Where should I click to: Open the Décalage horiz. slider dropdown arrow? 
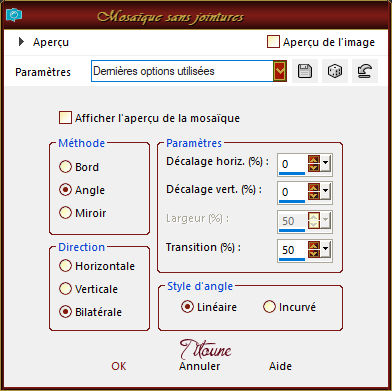325,164
